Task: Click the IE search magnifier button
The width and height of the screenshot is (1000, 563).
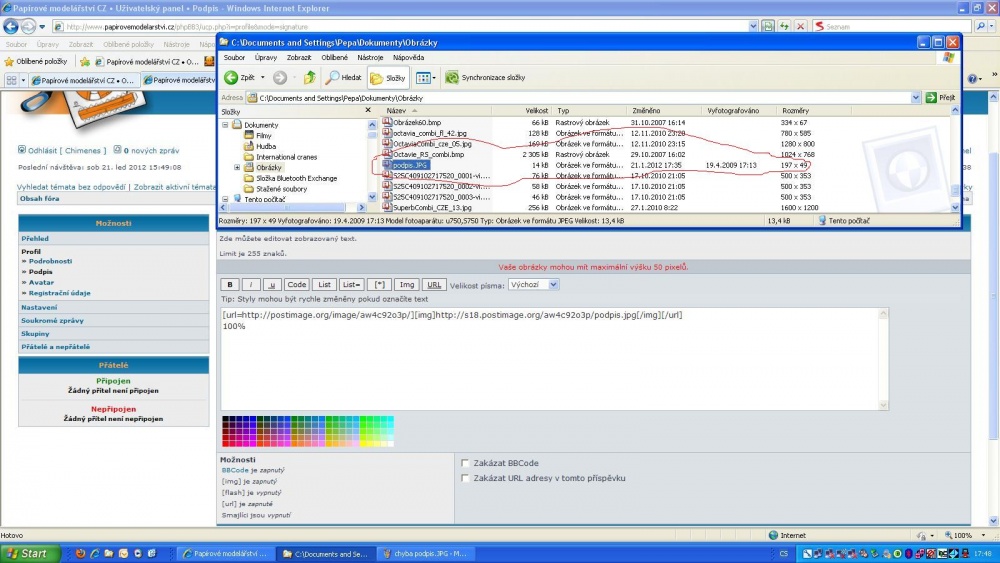Action: click(981, 26)
